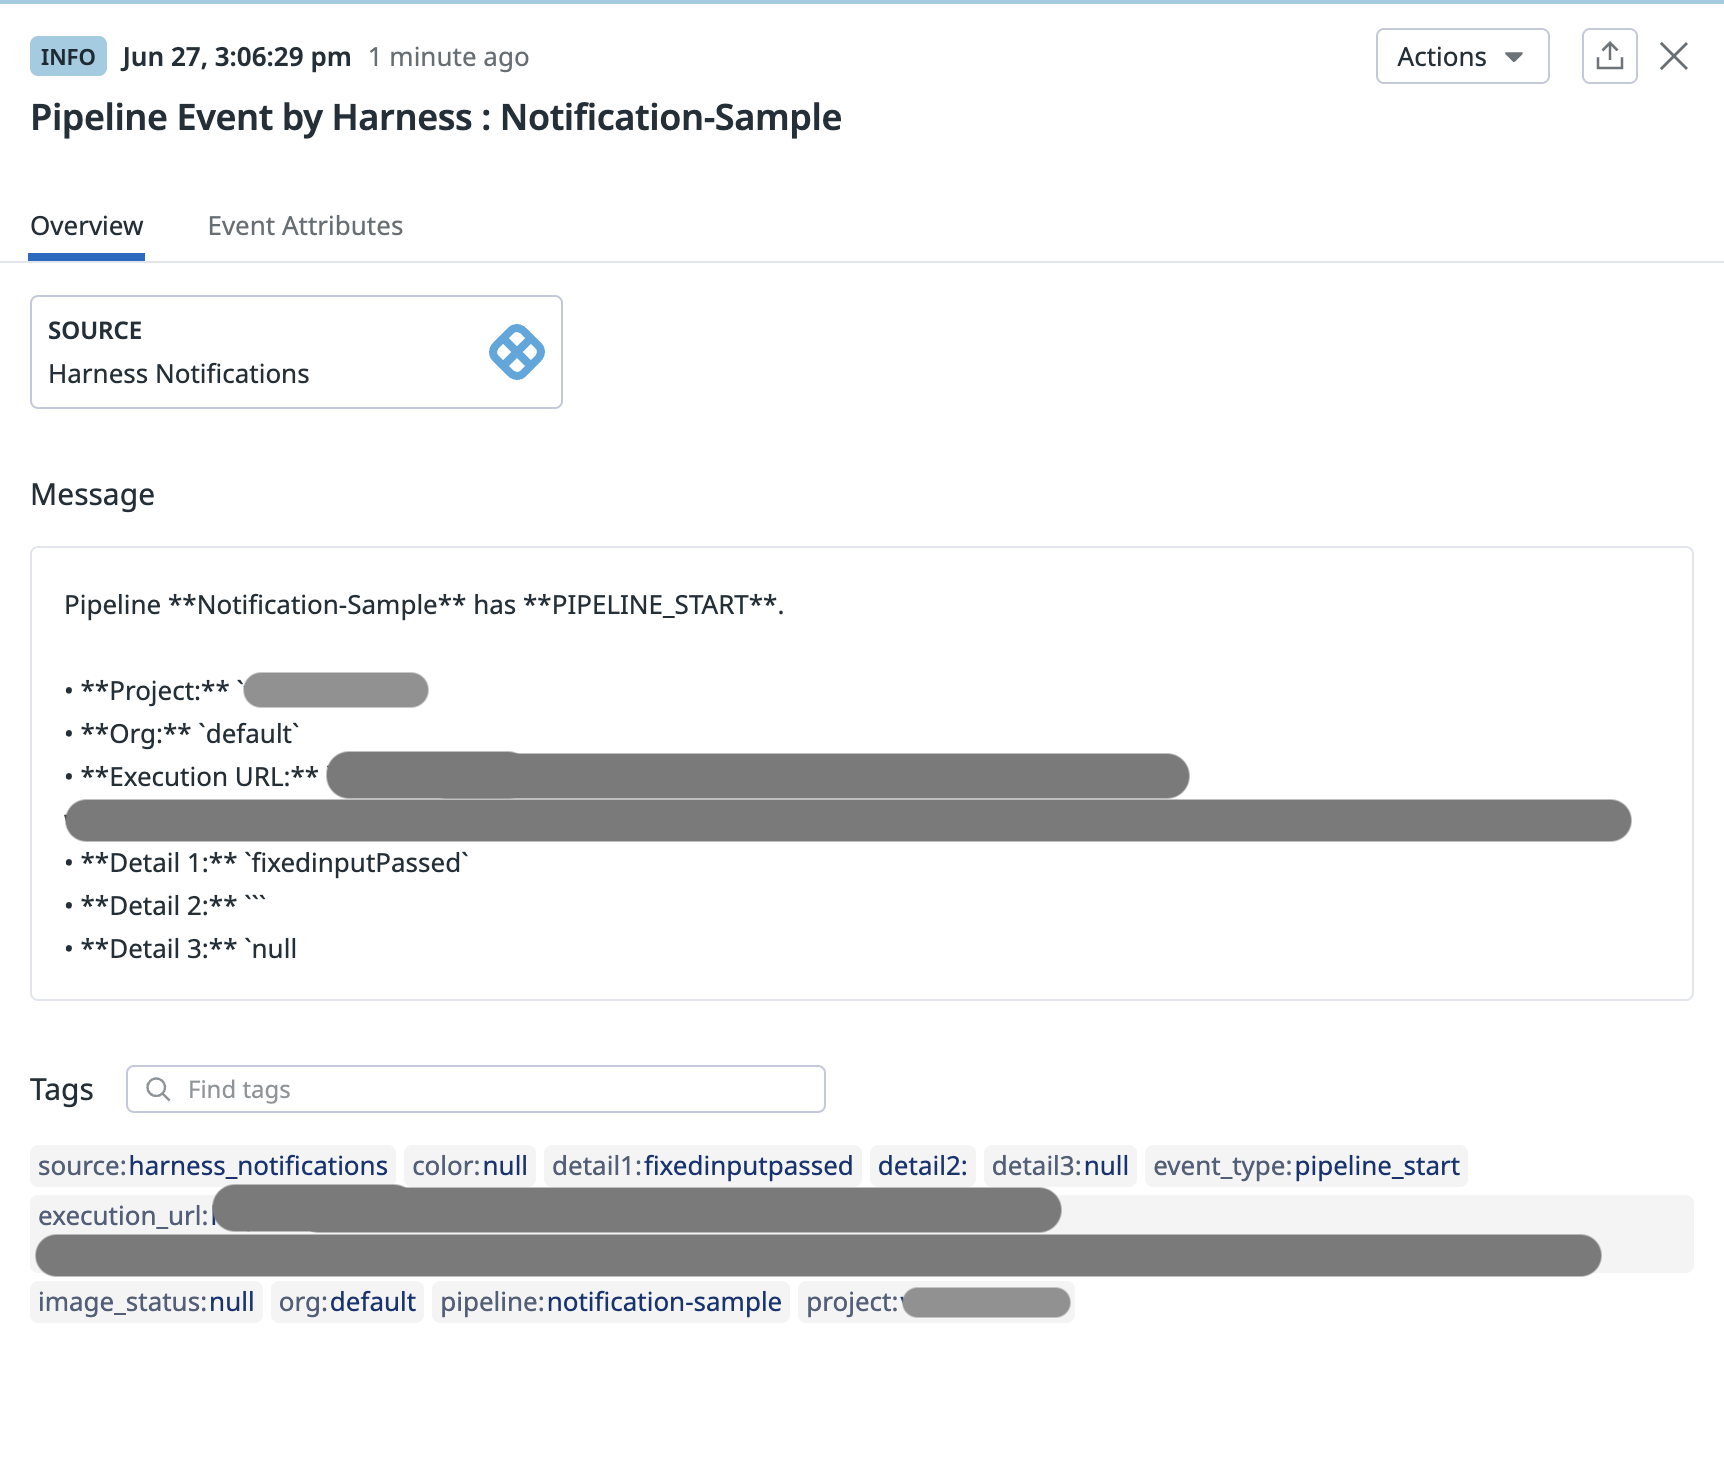Select the detail3:null tag
The height and width of the screenshot is (1470, 1724).
pos(1060,1166)
